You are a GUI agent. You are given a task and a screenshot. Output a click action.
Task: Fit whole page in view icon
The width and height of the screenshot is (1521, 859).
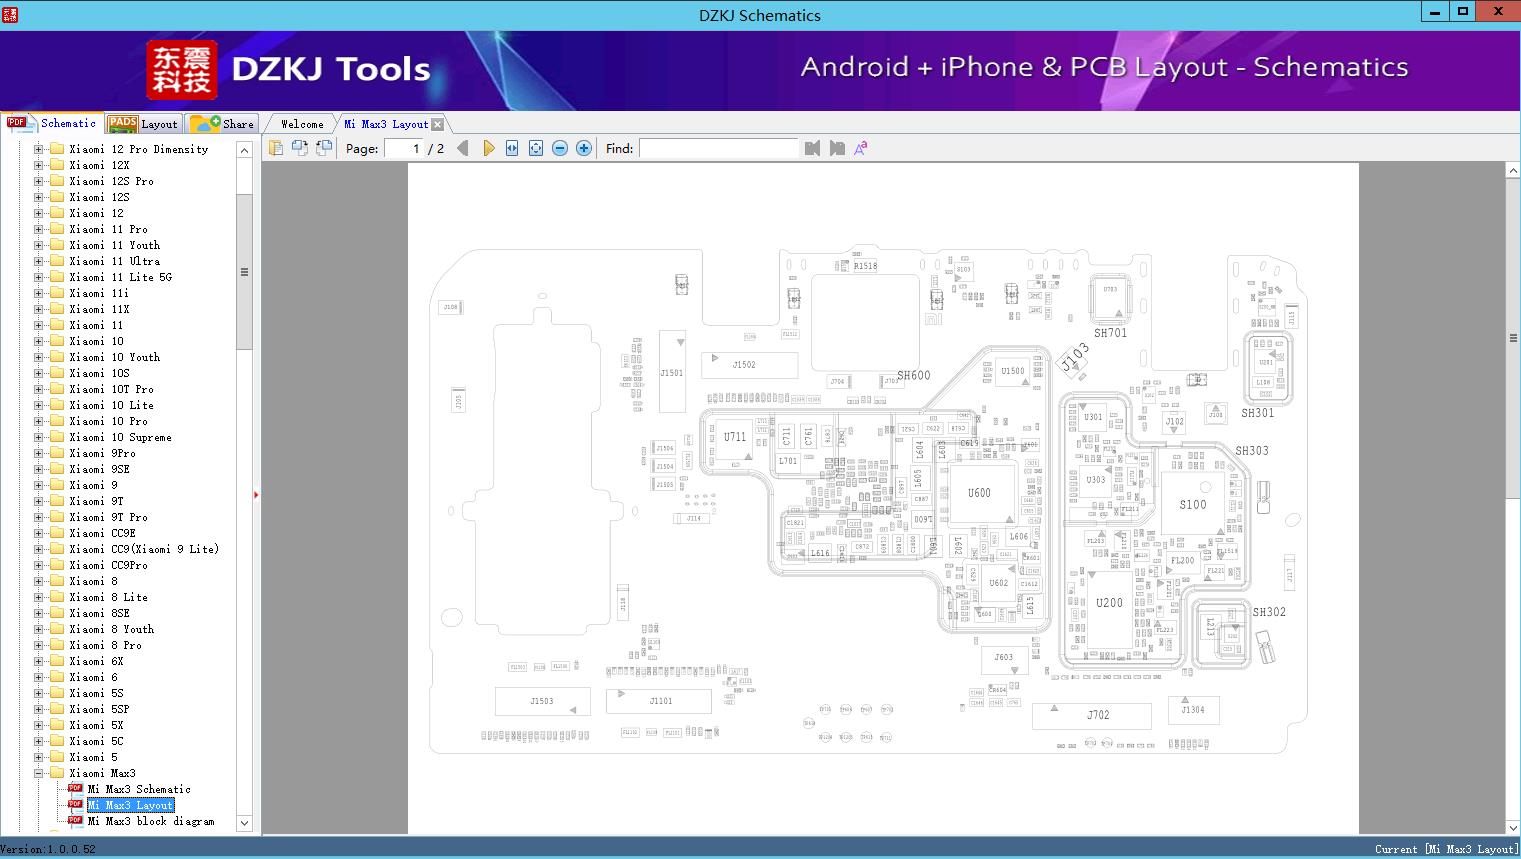(x=536, y=148)
